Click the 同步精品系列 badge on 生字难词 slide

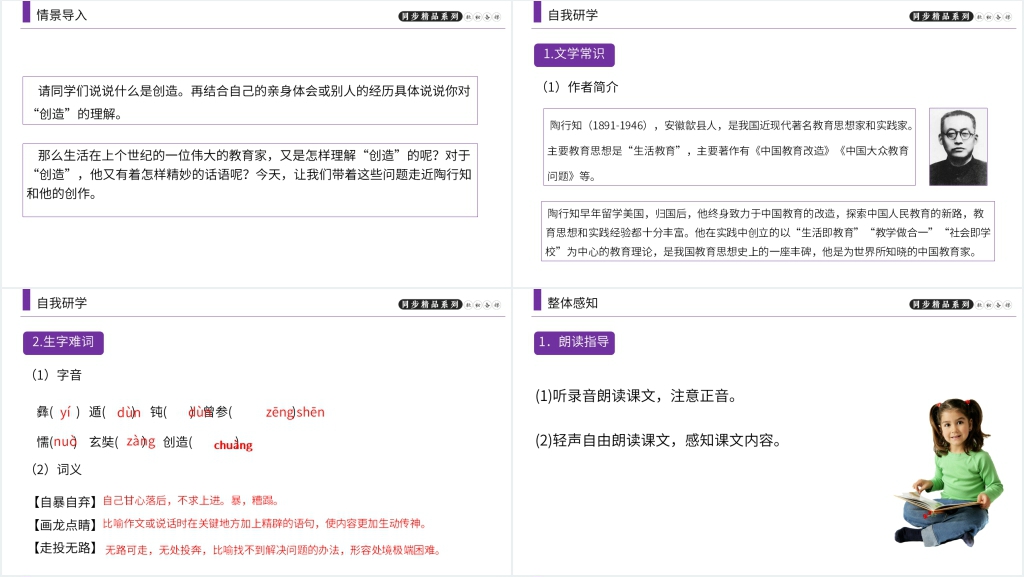tap(430, 305)
